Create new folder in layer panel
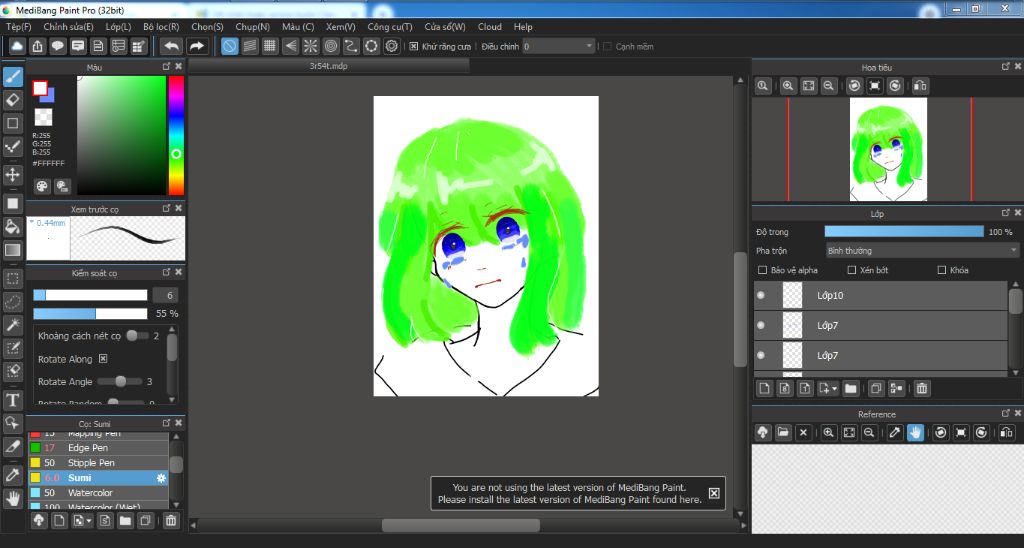The image size is (1024, 548). pos(850,389)
